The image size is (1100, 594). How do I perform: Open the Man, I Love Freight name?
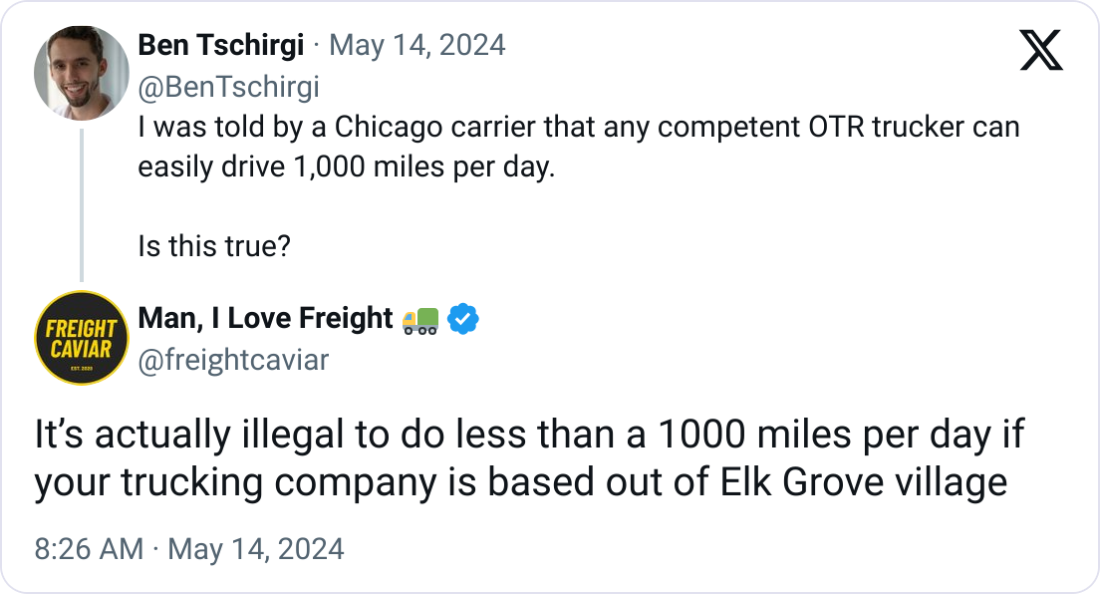click(x=265, y=318)
